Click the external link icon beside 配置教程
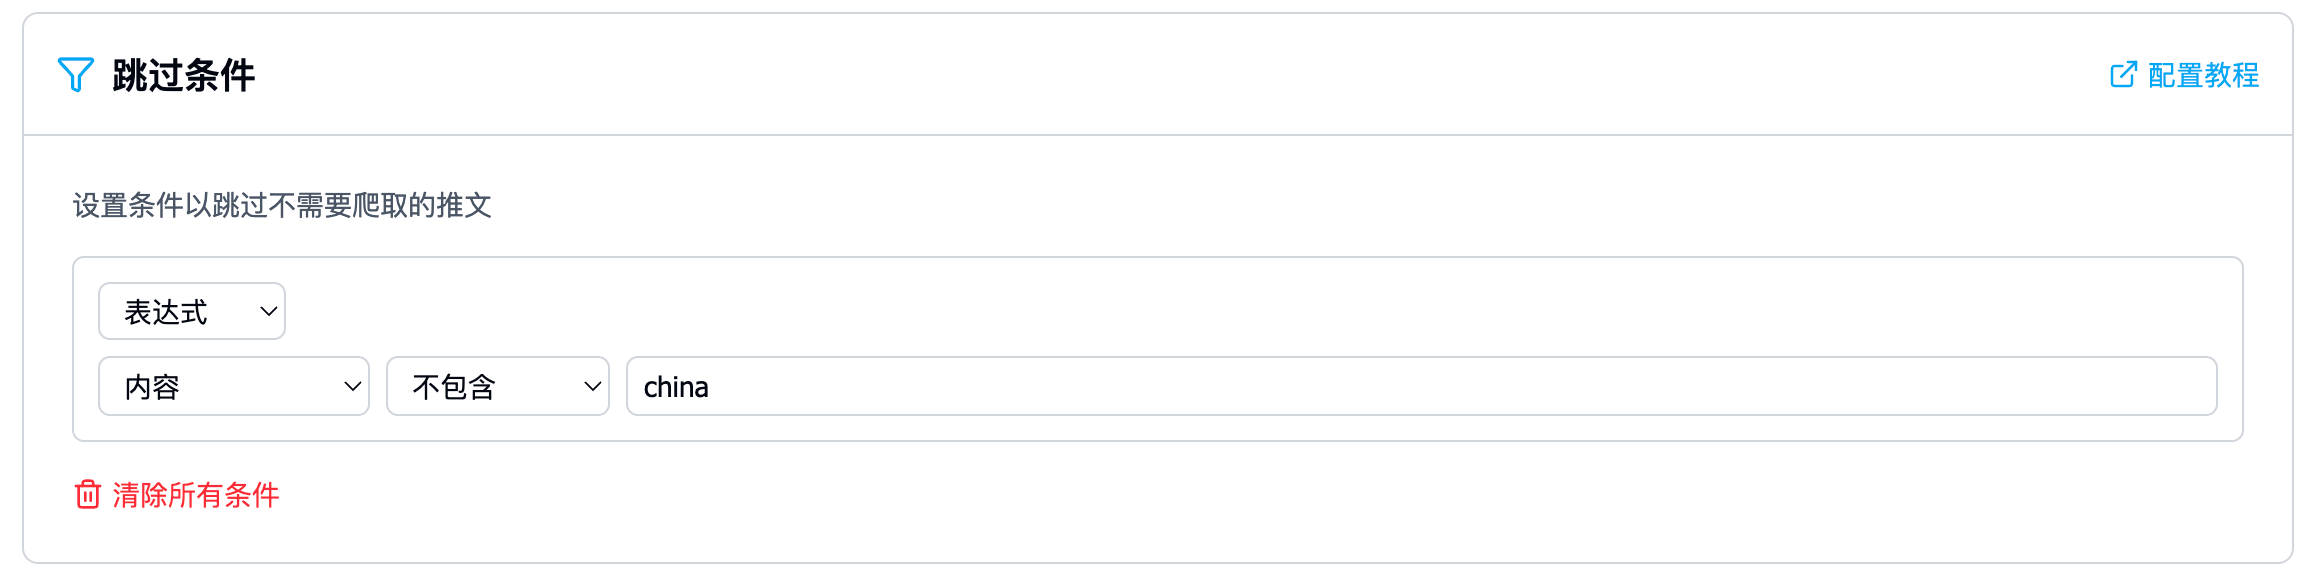This screenshot has width=2304, height=578. tap(2123, 75)
